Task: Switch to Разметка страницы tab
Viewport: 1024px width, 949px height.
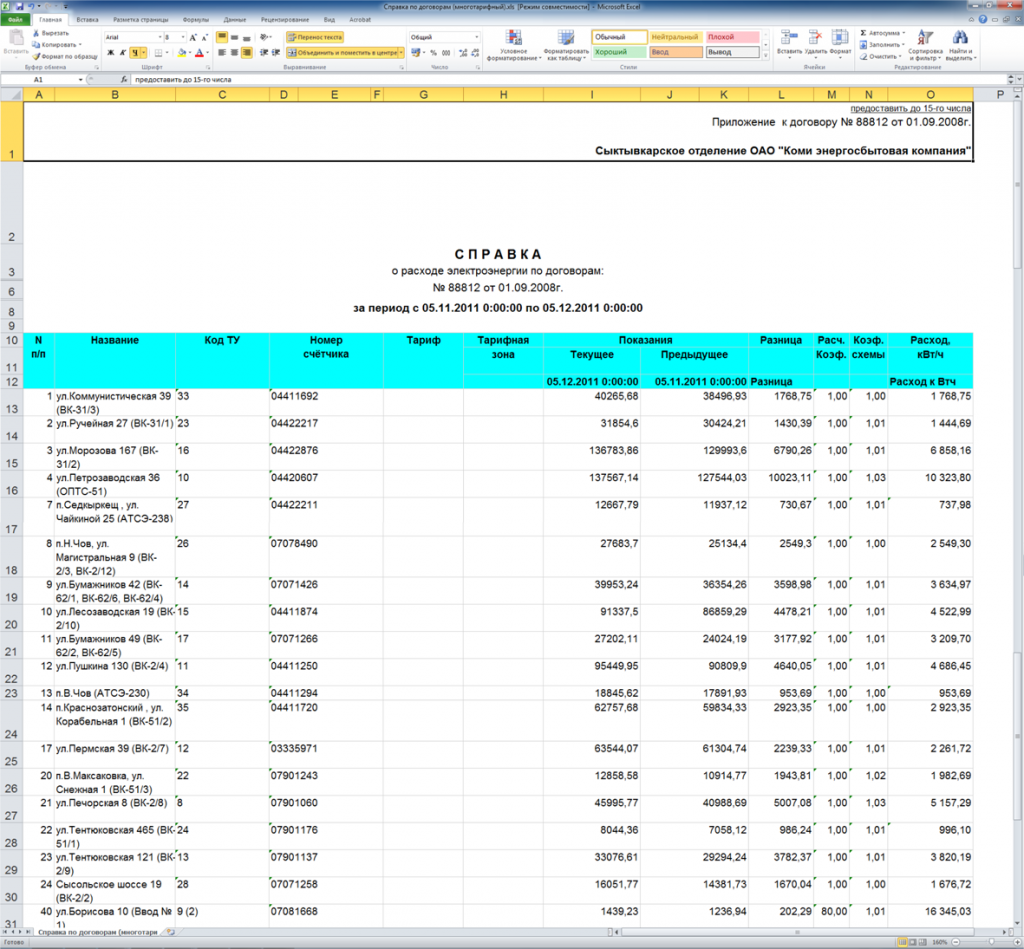Action: (140, 20)
